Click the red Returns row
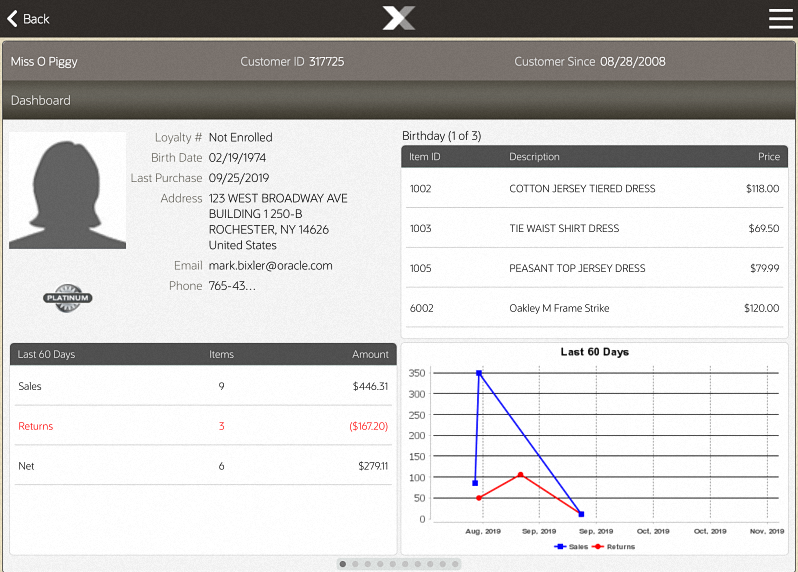This screenshot has height=572, width=798. click(x=203, y=426)
